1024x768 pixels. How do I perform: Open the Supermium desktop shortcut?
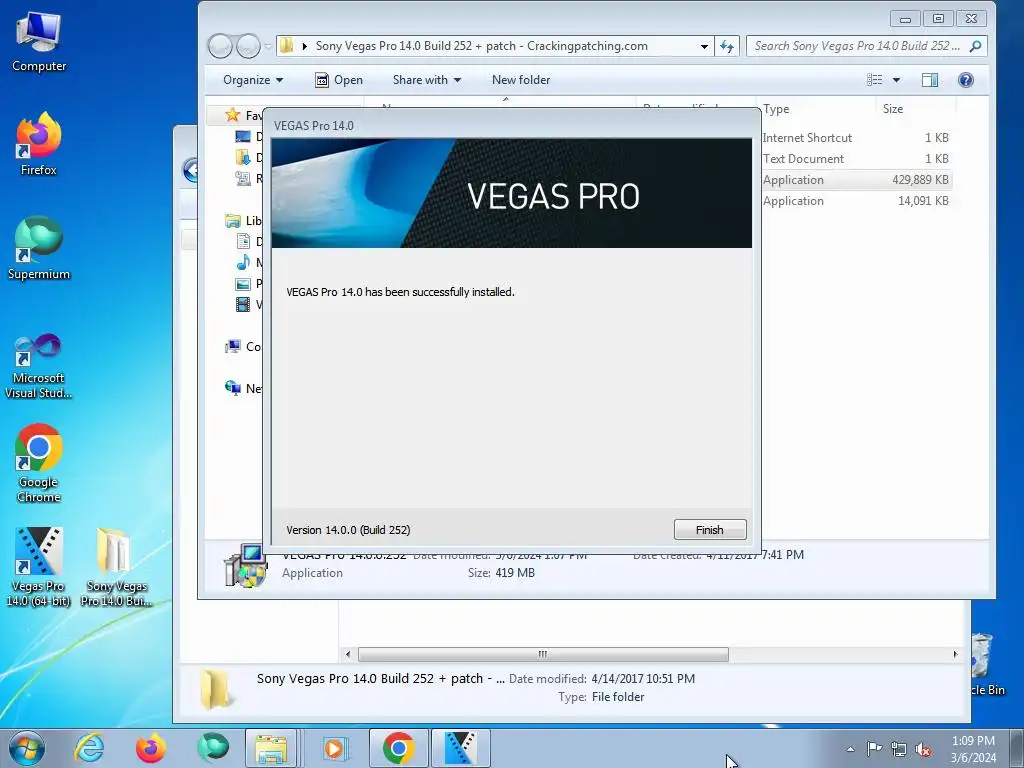[39, 249]
